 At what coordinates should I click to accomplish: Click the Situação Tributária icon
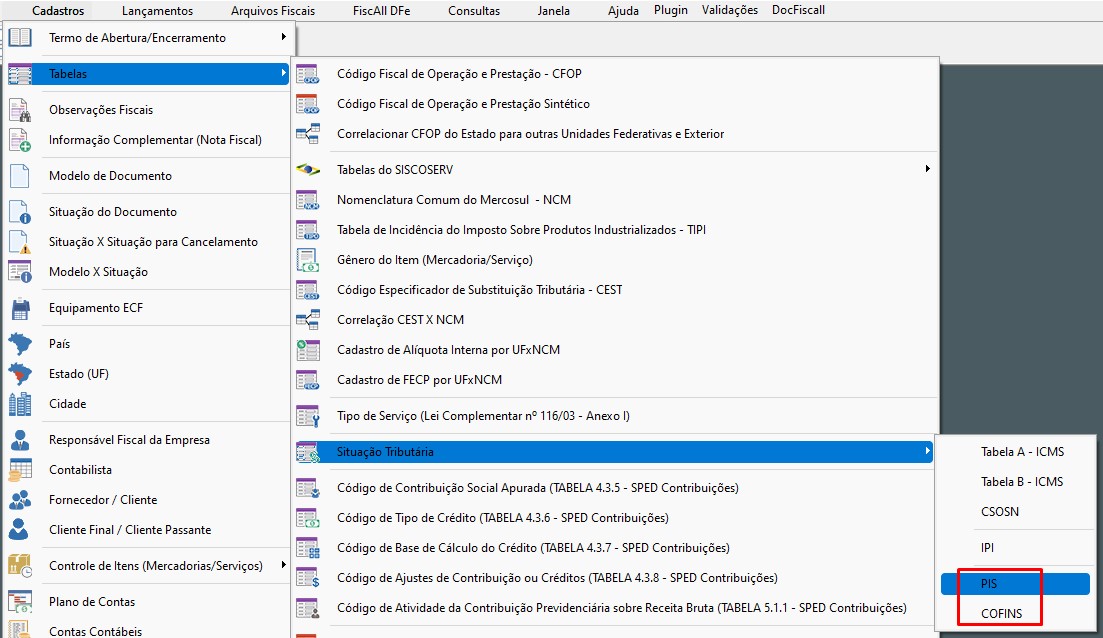point(307,452)
